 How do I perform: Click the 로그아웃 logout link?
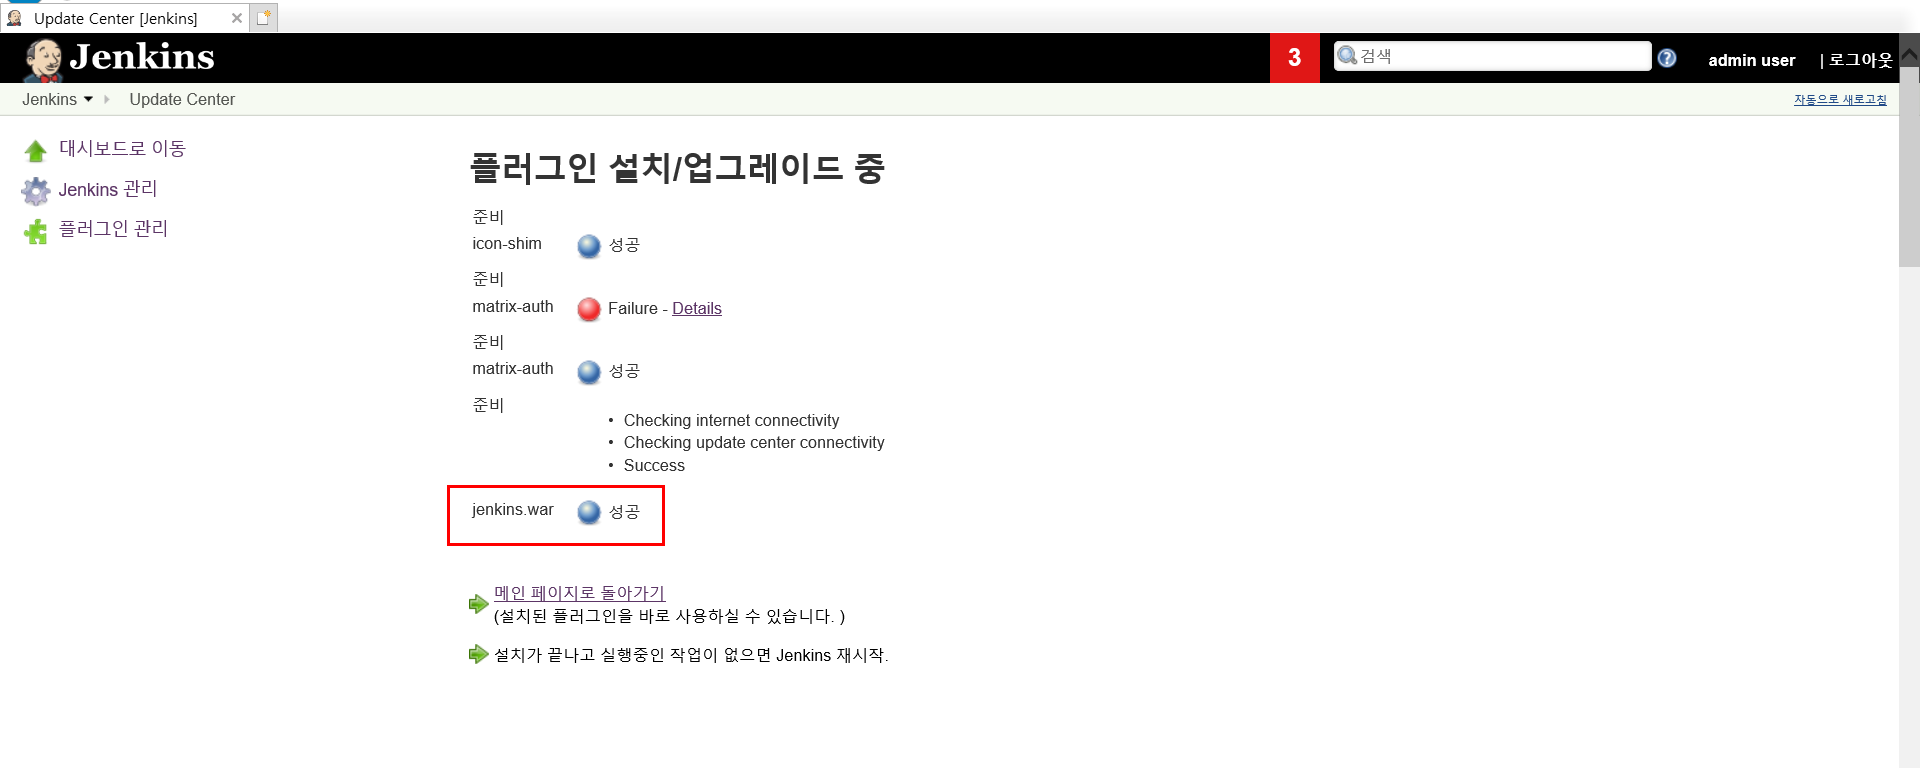[x=1860, y=60]
